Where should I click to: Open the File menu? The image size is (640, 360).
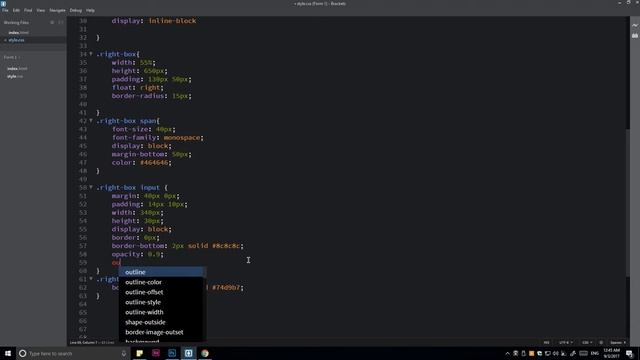[x=5, y=10]
